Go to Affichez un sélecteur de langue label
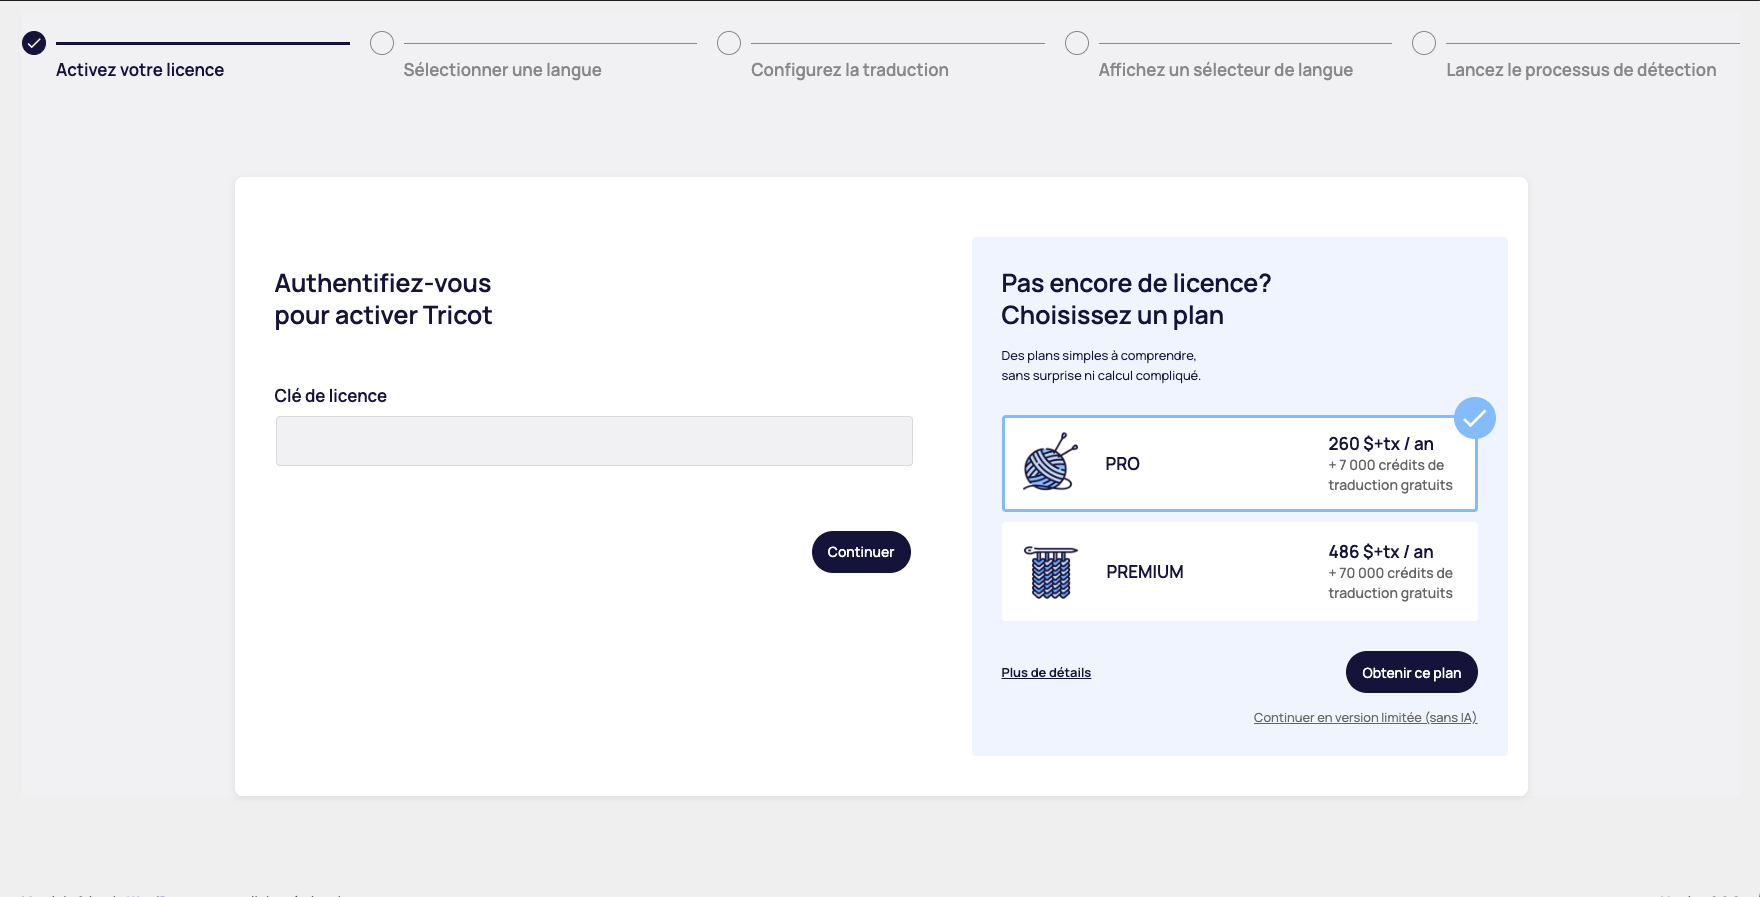Image resolution: width=1760 pixels, height=897 pixels. point(1225,70)
